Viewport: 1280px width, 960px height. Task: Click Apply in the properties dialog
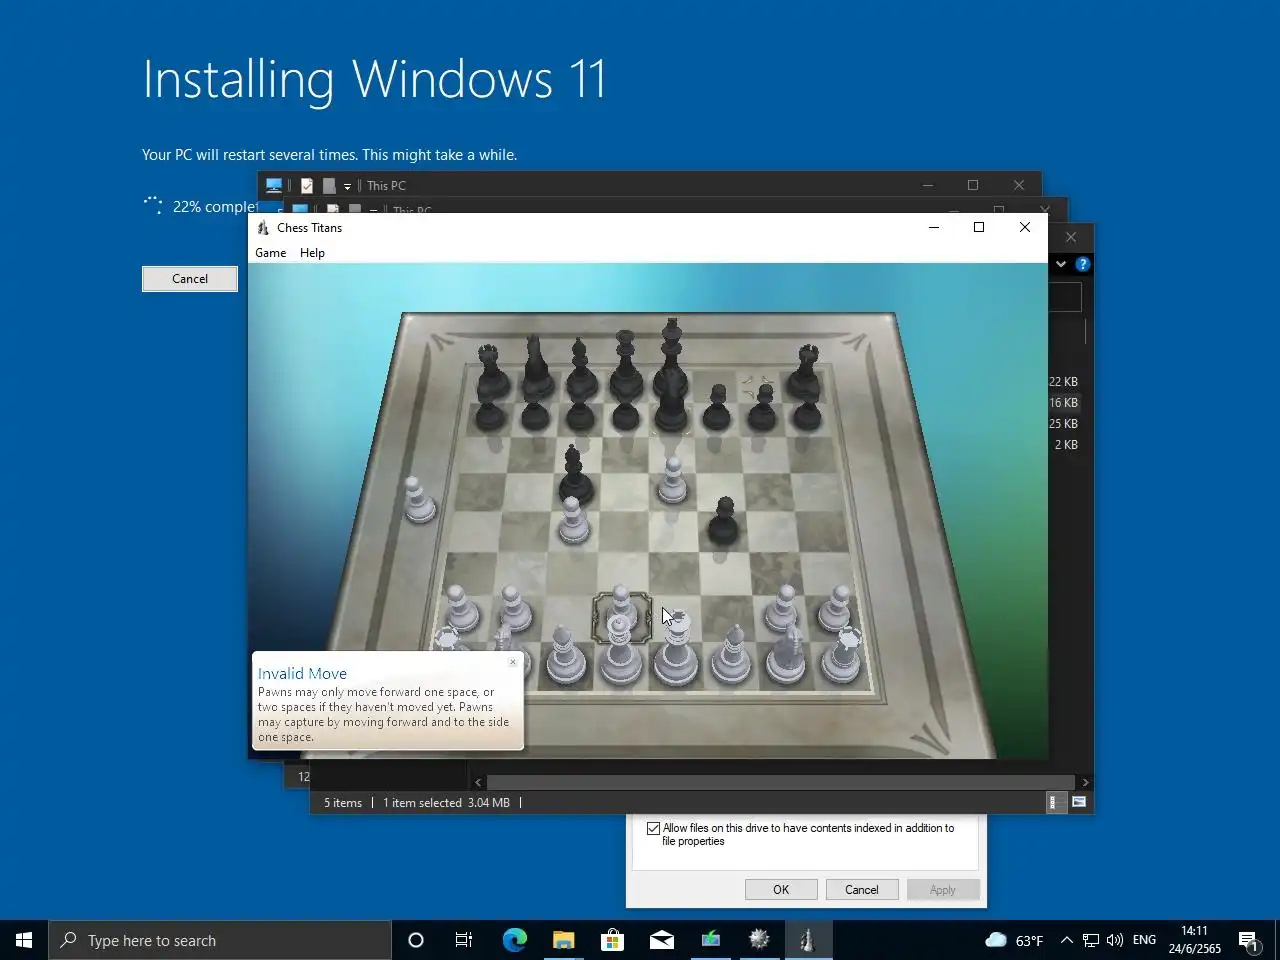943,890
